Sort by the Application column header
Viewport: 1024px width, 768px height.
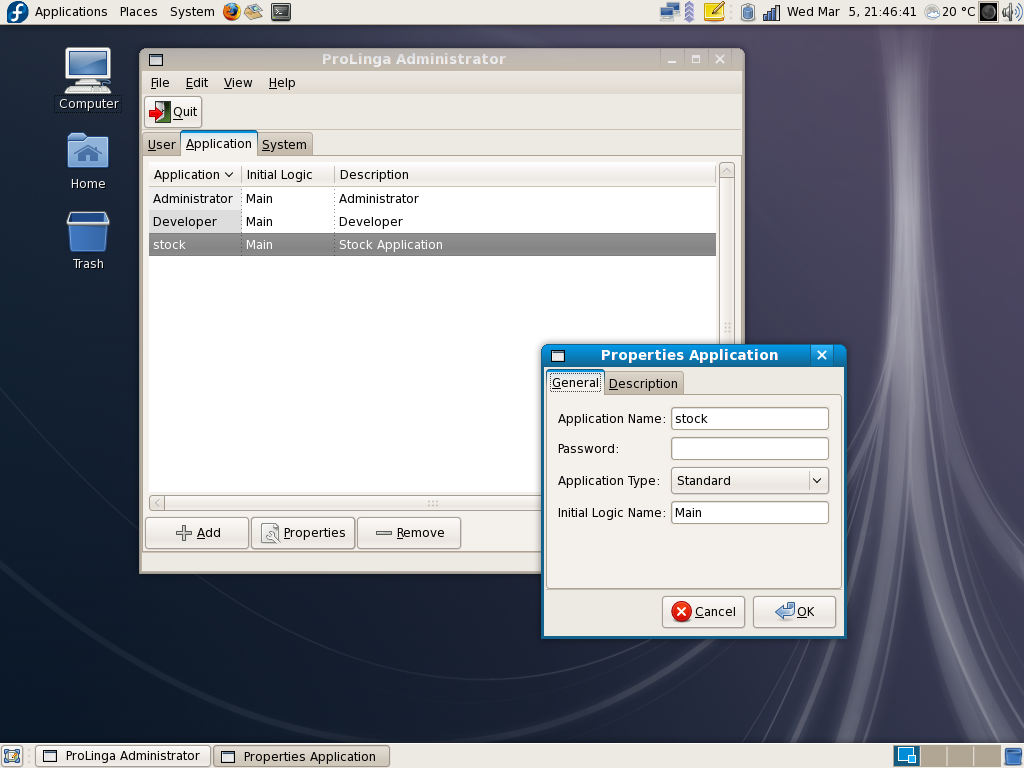194,175
